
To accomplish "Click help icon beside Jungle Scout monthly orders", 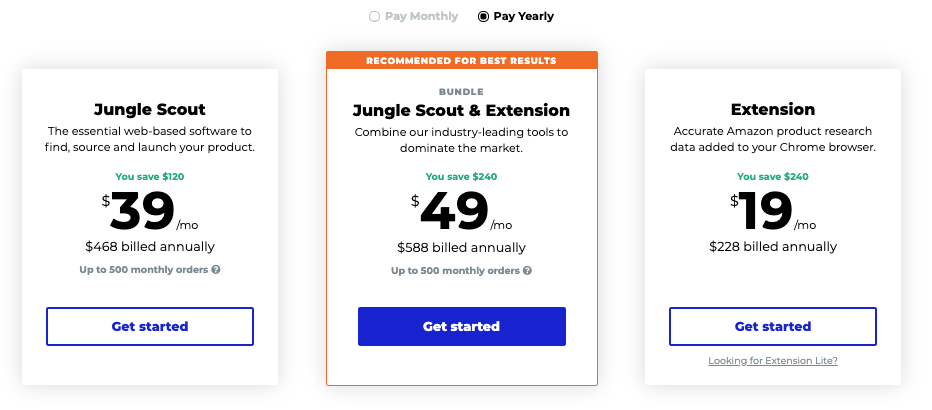I will 216,270.
